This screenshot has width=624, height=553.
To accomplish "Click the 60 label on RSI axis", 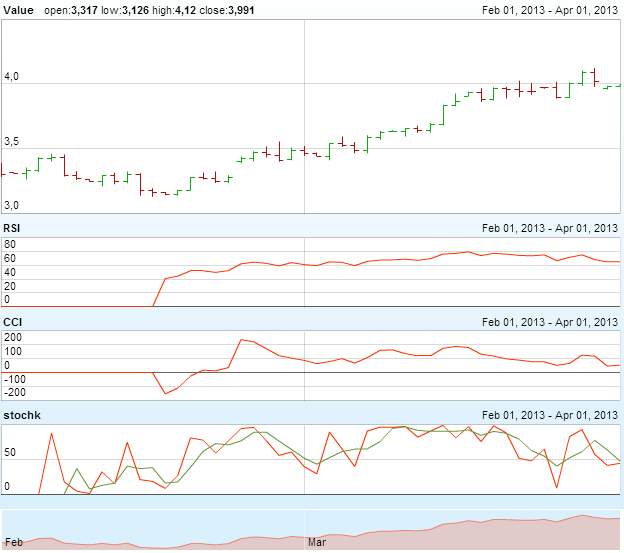I will coord(10,258).
